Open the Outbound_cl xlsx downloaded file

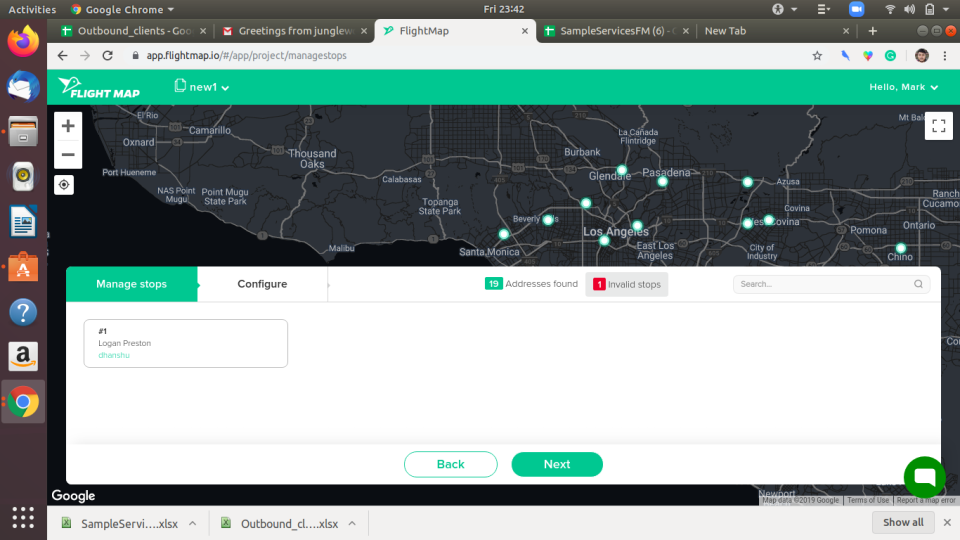(280, 523)
